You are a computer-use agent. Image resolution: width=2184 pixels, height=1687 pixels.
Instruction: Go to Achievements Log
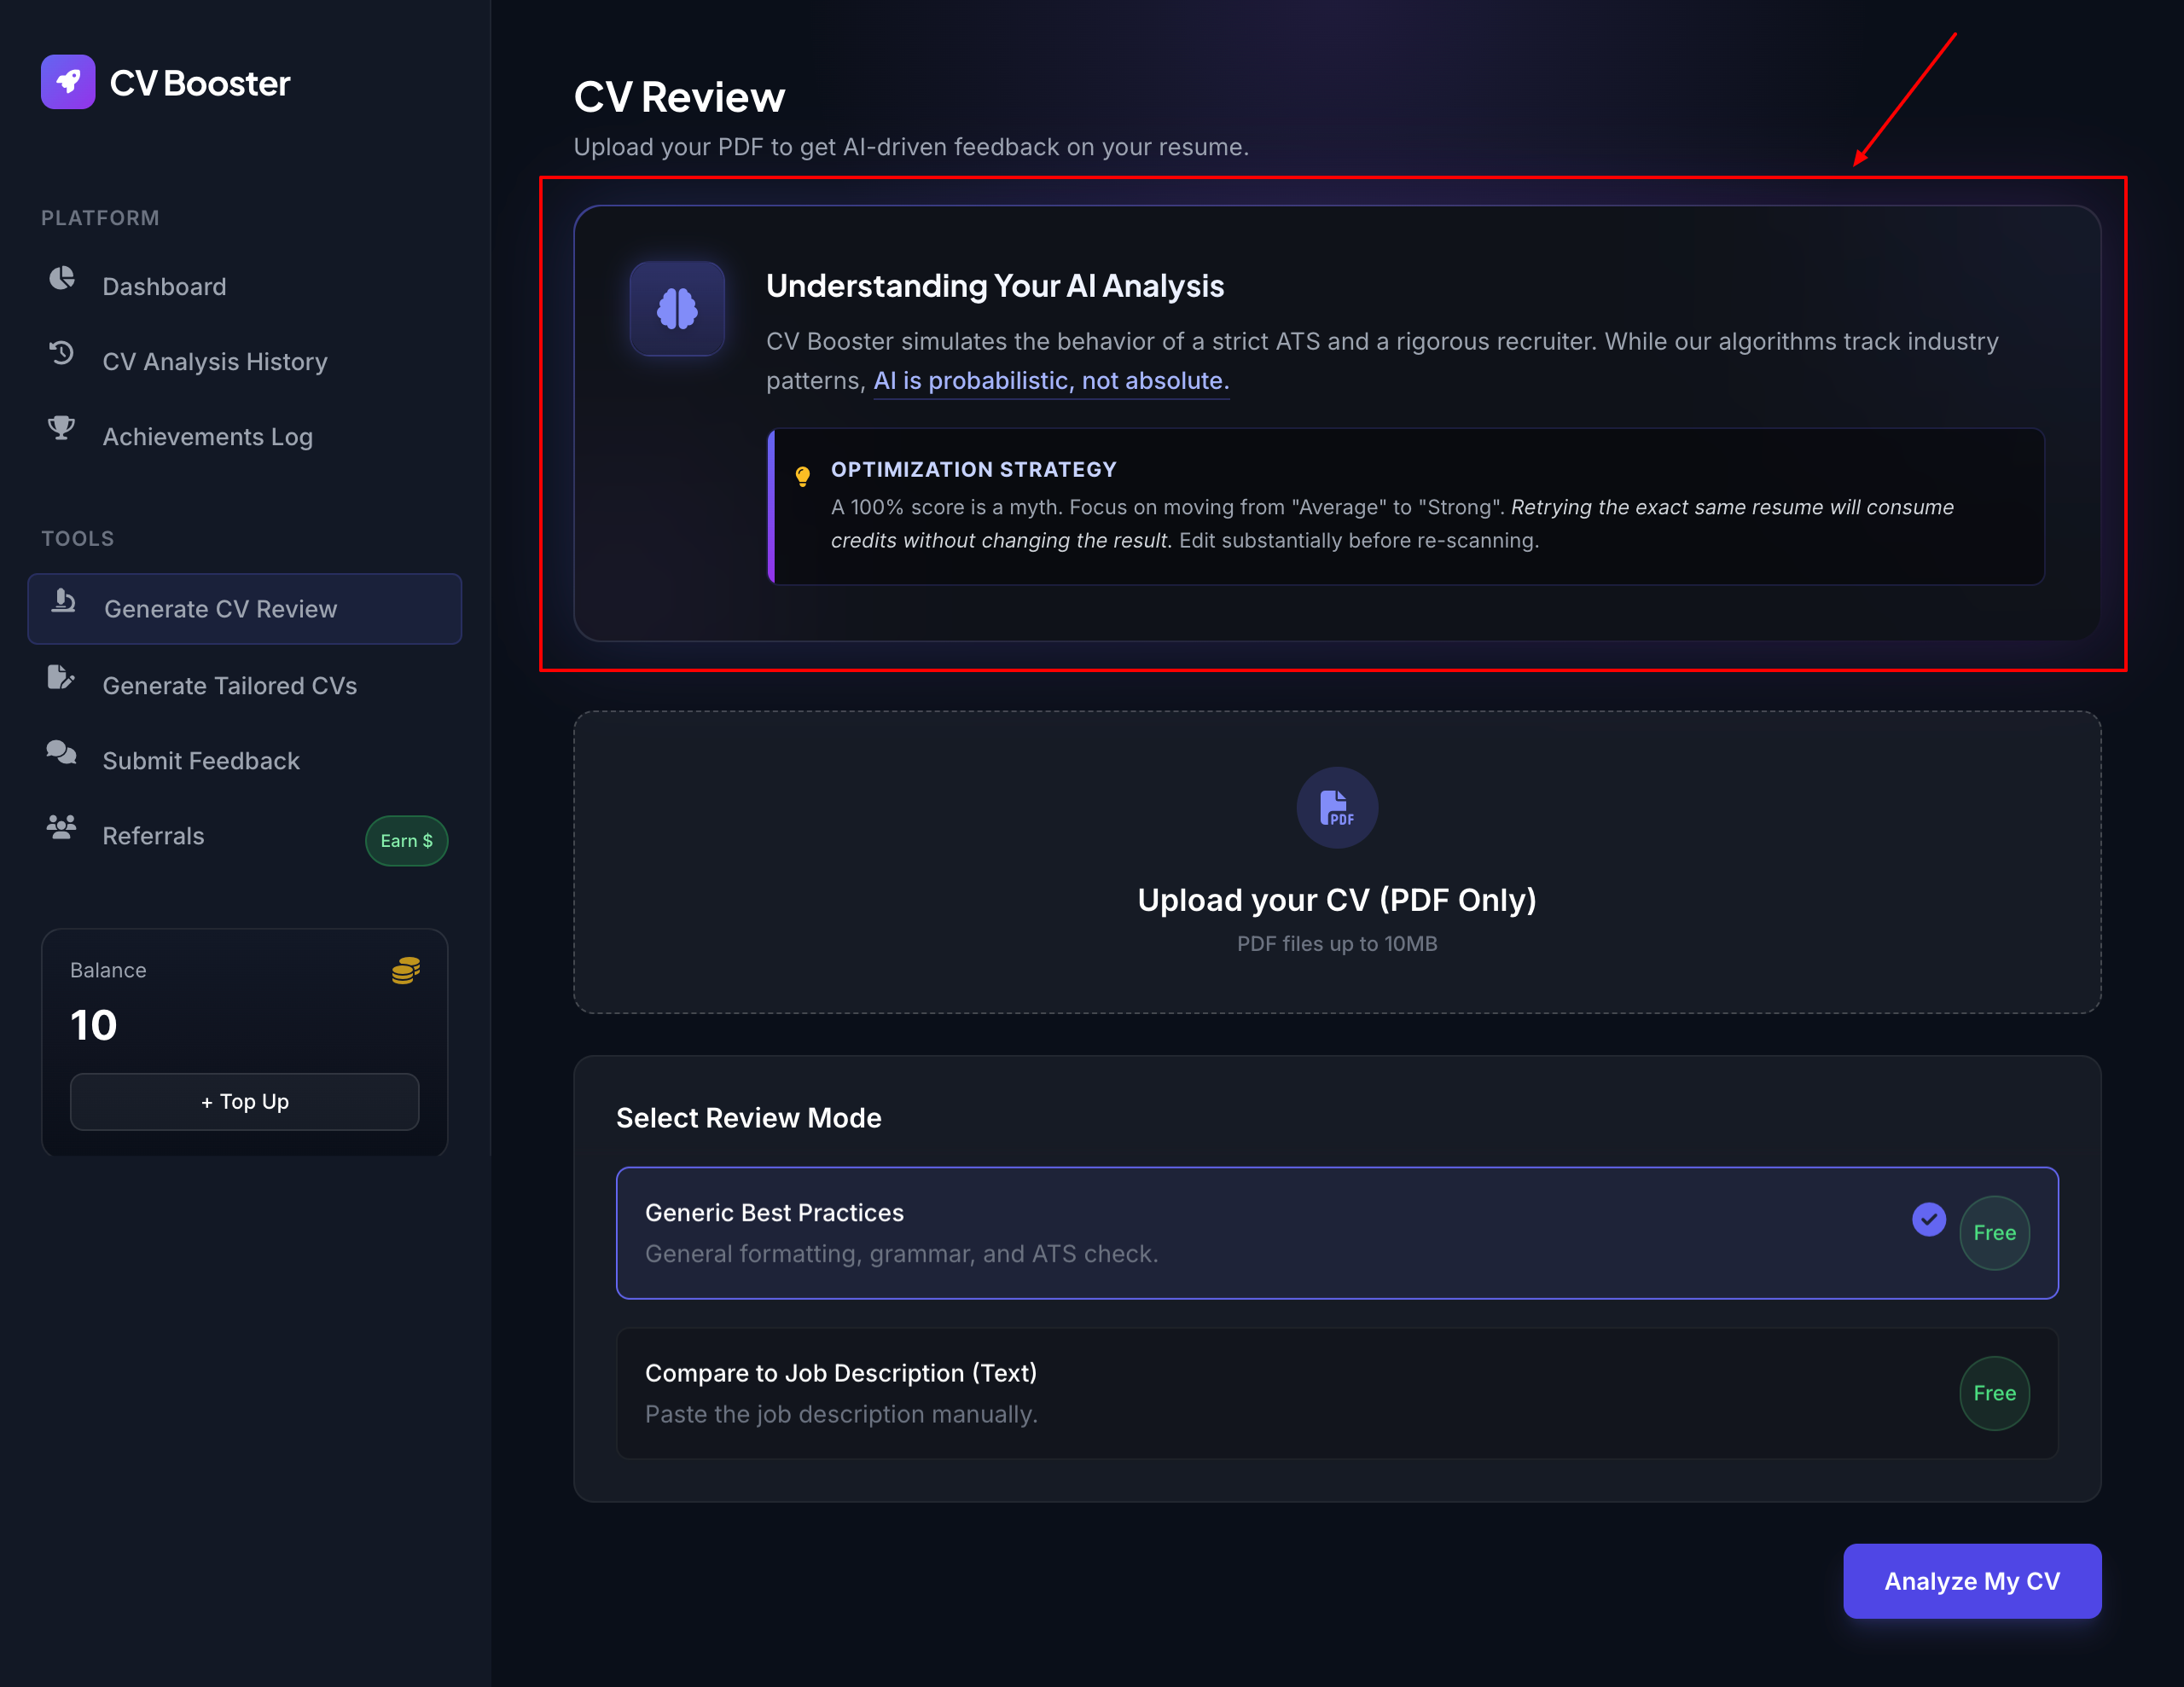[245, 436]
